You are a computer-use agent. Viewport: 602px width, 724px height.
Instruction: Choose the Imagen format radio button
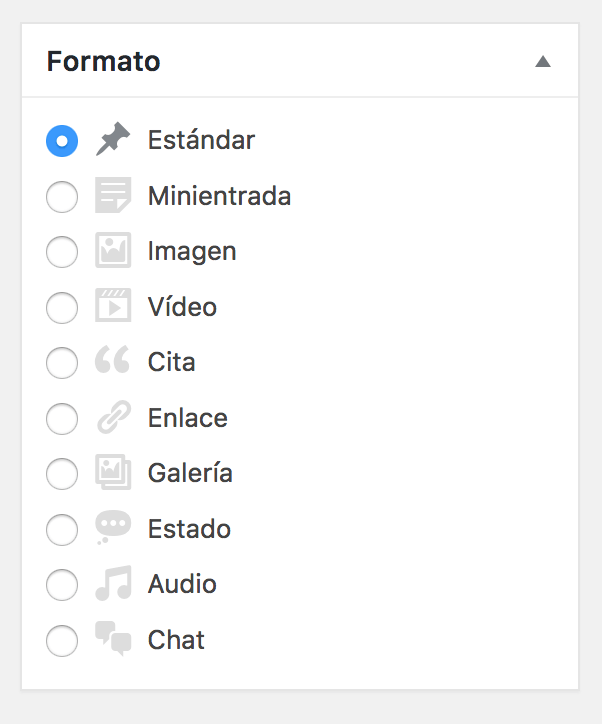(62, 252)
